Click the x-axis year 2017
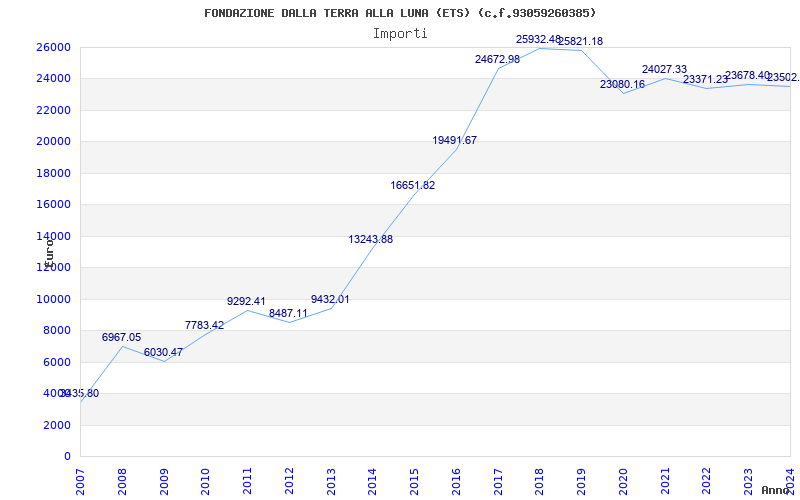 tap(498, 482)
